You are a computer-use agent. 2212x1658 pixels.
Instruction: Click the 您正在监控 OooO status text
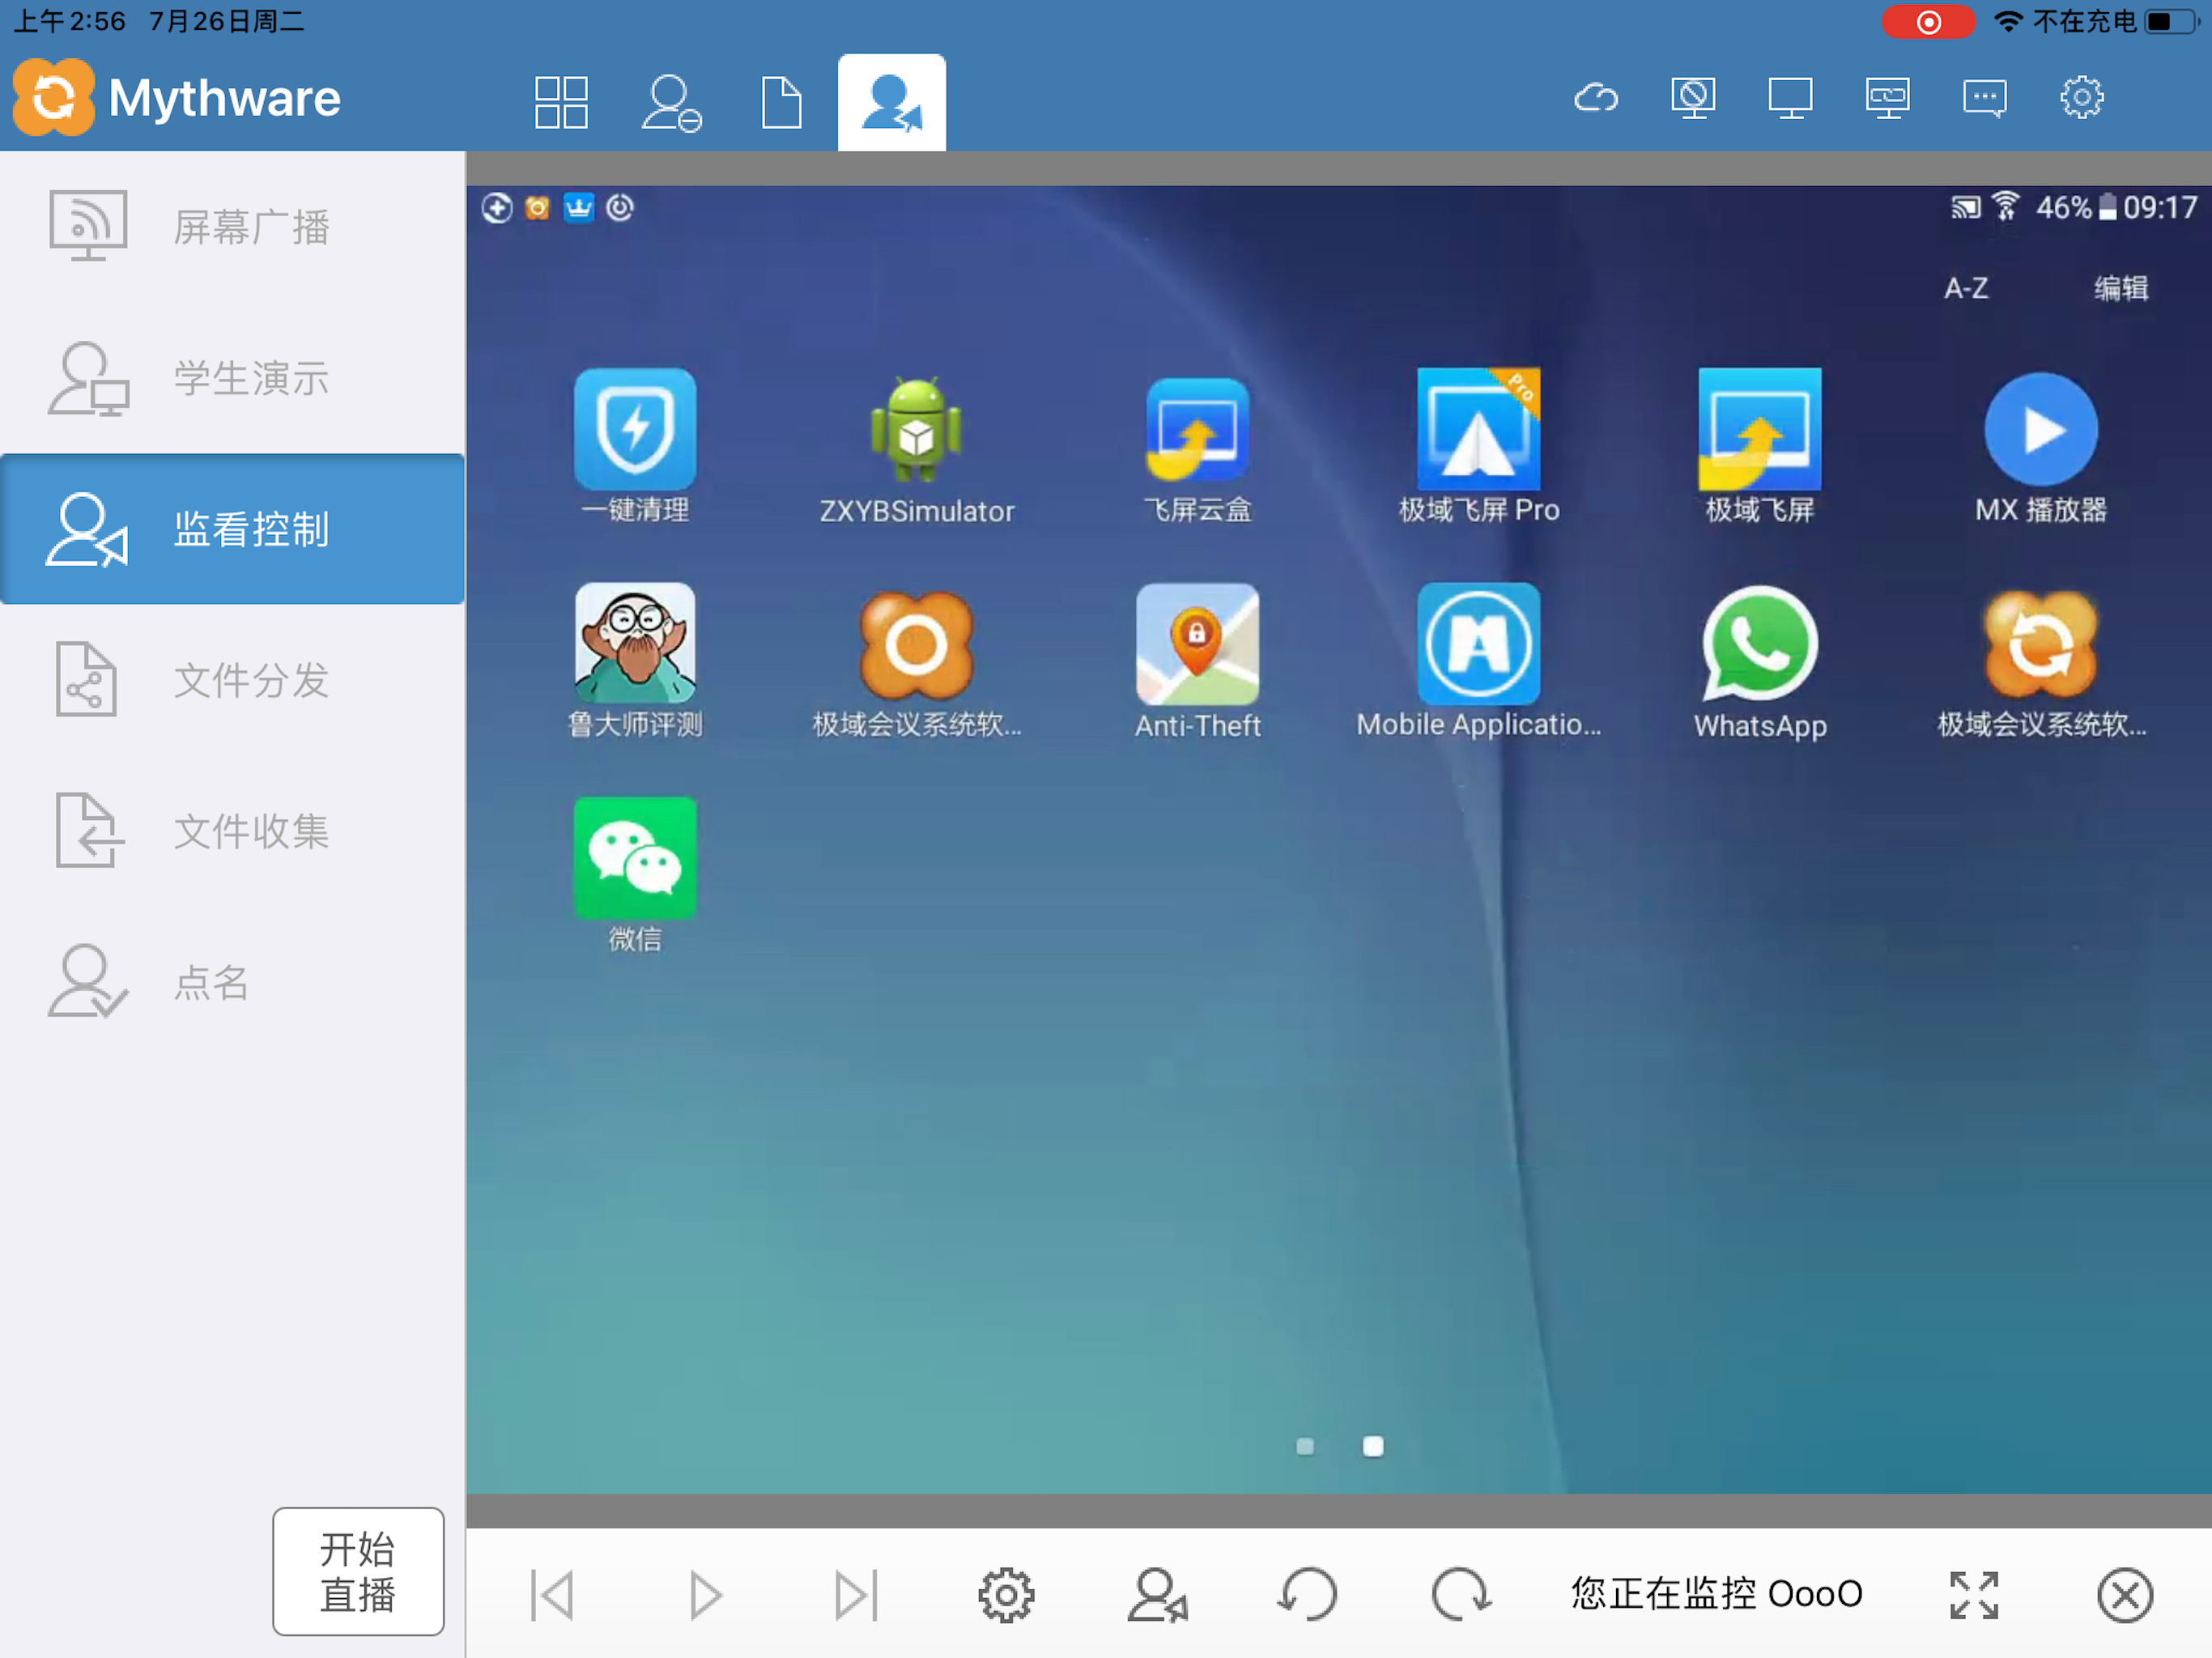(1716, 1594)
